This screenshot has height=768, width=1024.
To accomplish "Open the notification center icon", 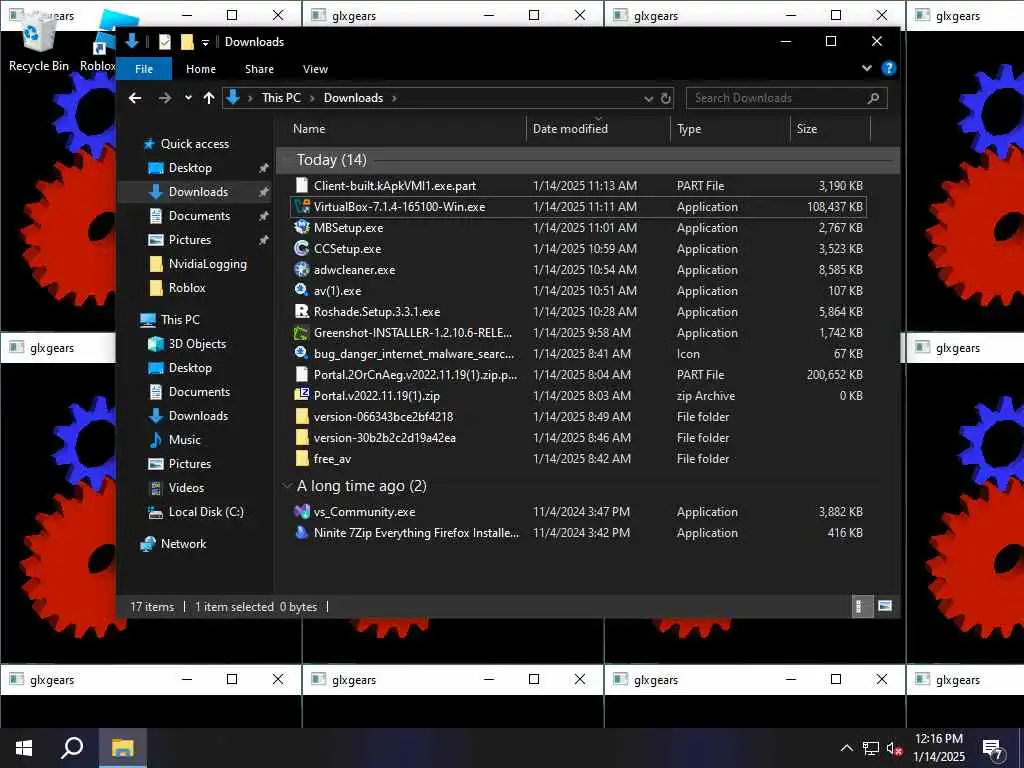I will (x=993, y=749).
